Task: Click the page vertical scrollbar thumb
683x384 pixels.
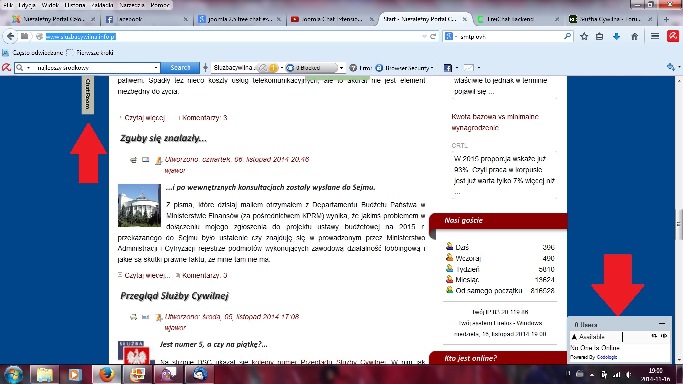Action: tap(678, 224)
